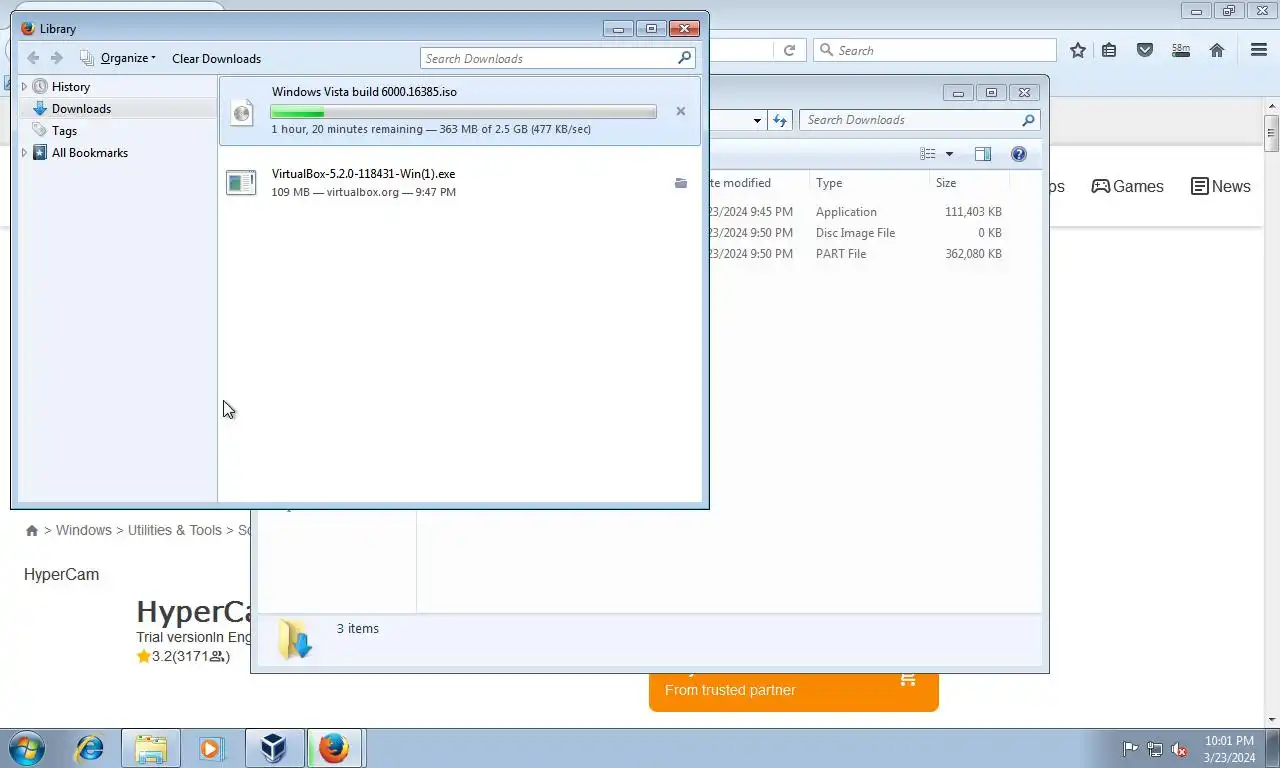Click the Vista ISO download progress bar
1280x768 pixels.
pyautogui.click(x=463, y=112)
